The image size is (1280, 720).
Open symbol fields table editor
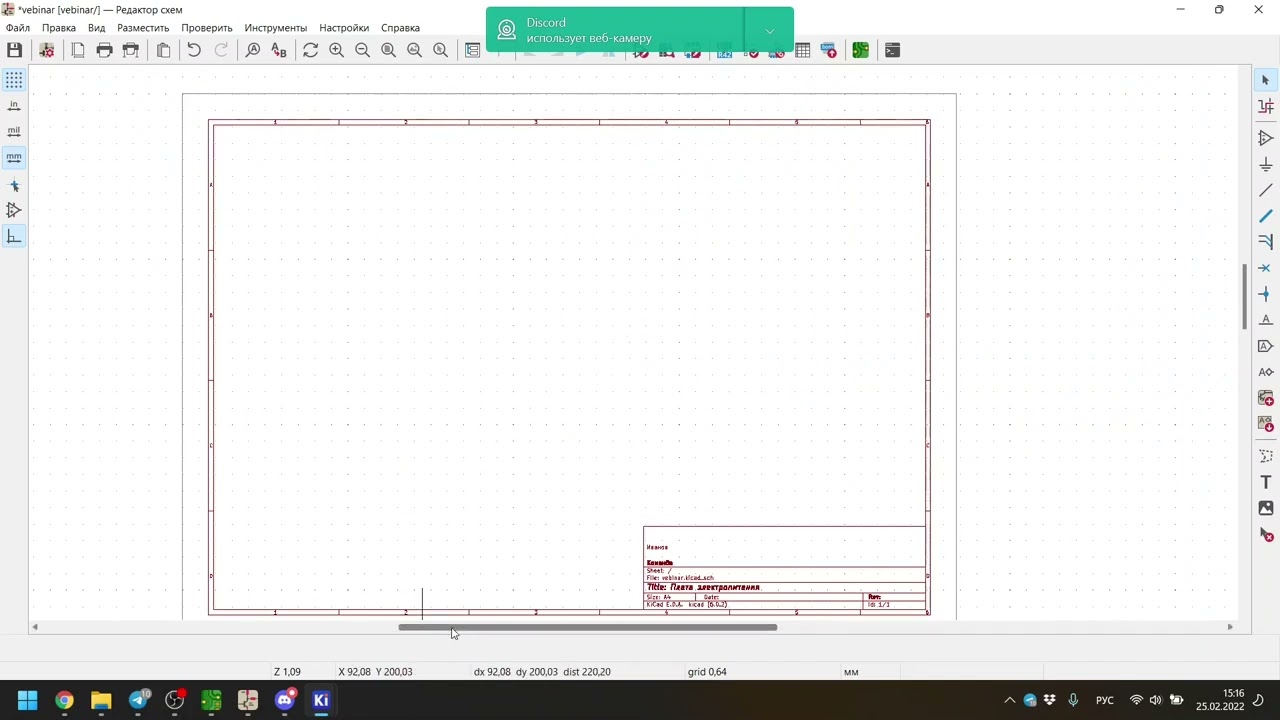pyautogui.click(x=802, y=50)
